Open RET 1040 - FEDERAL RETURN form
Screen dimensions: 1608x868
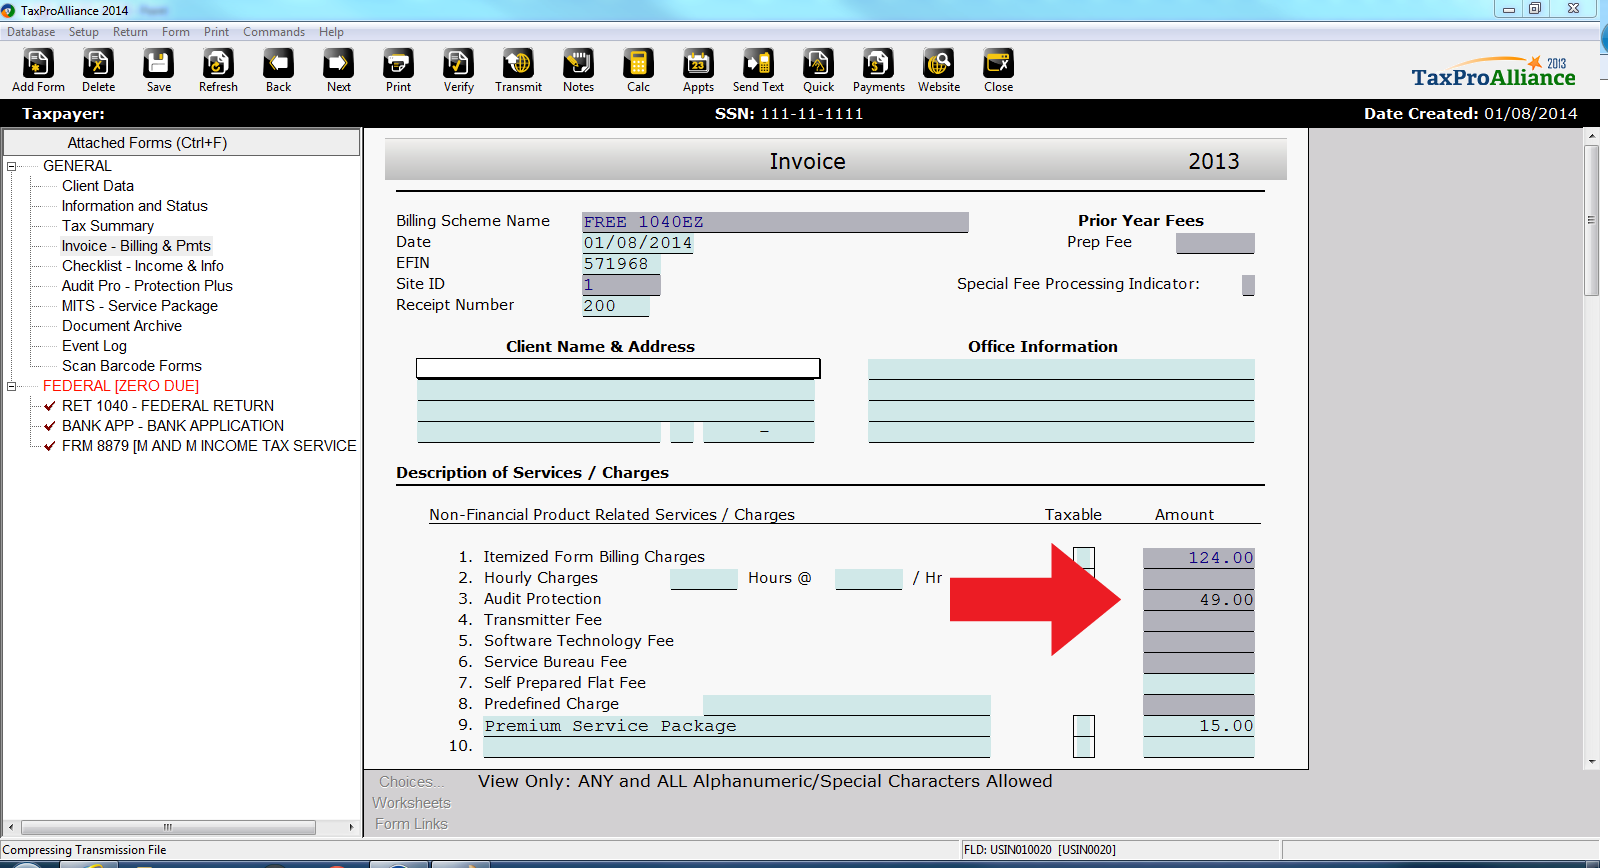[168, 406]
